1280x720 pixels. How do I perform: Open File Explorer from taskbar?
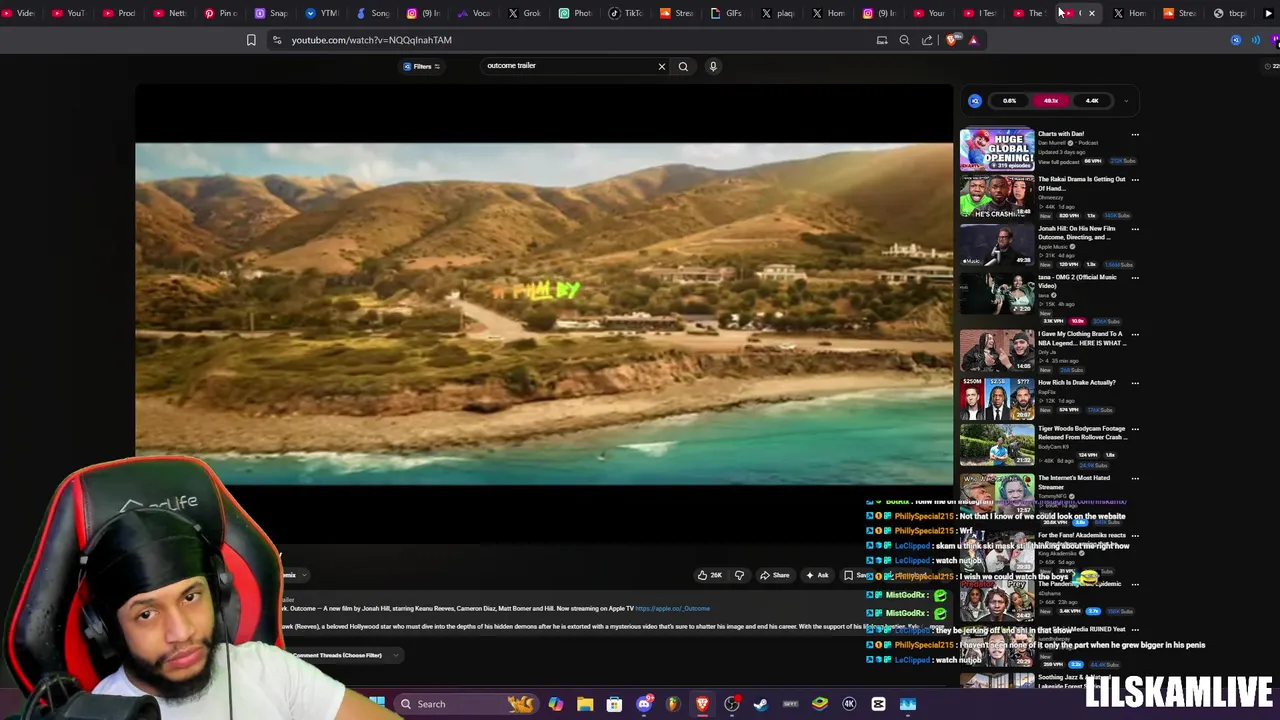(585, 704)
